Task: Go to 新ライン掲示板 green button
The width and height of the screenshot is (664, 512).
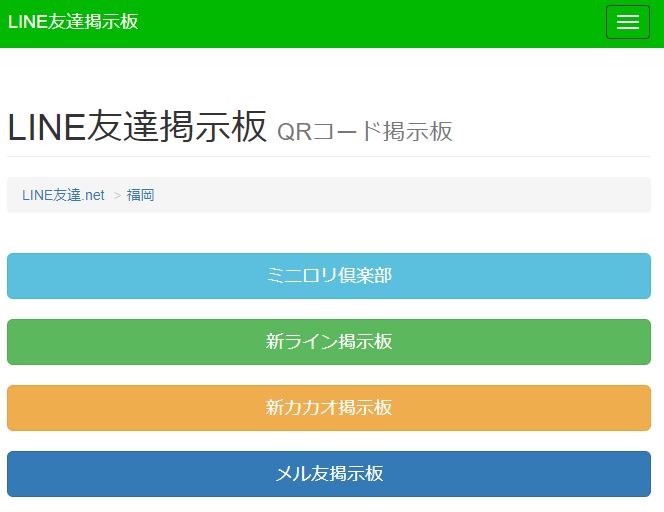Action: click(329, 342)
